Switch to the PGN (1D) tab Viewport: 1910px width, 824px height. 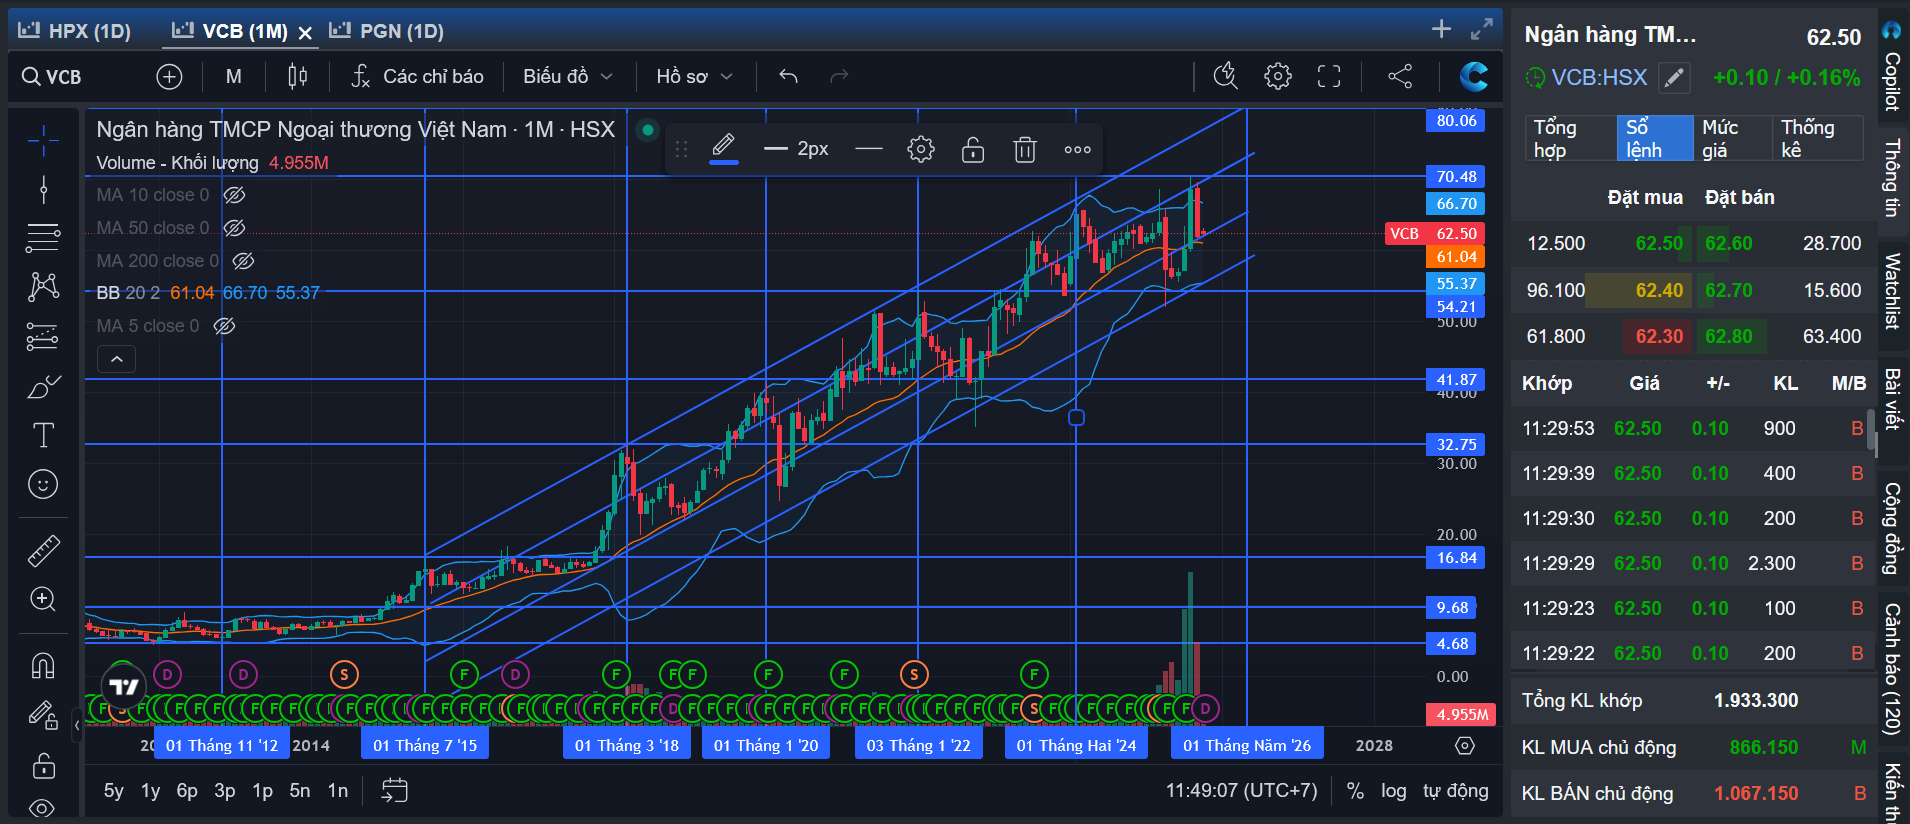click(387, 31)
